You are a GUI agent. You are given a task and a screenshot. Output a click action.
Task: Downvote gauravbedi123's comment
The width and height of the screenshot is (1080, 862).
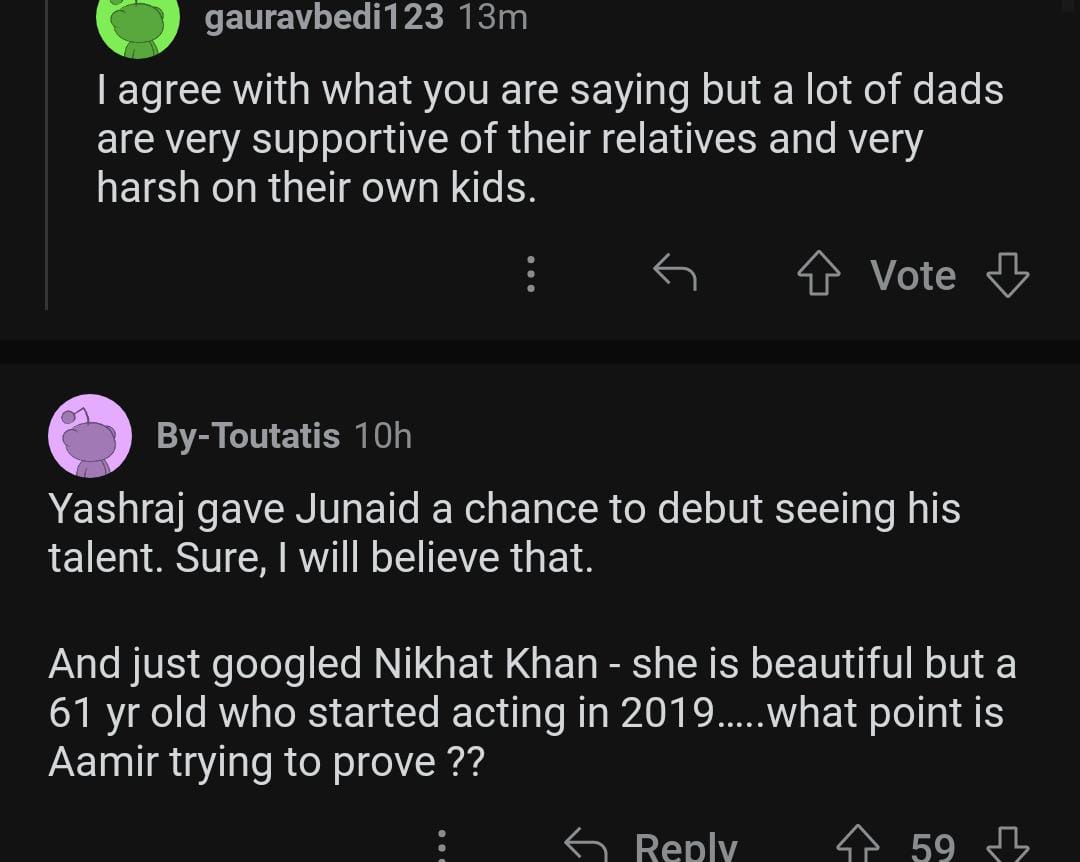coord(1007,275)
